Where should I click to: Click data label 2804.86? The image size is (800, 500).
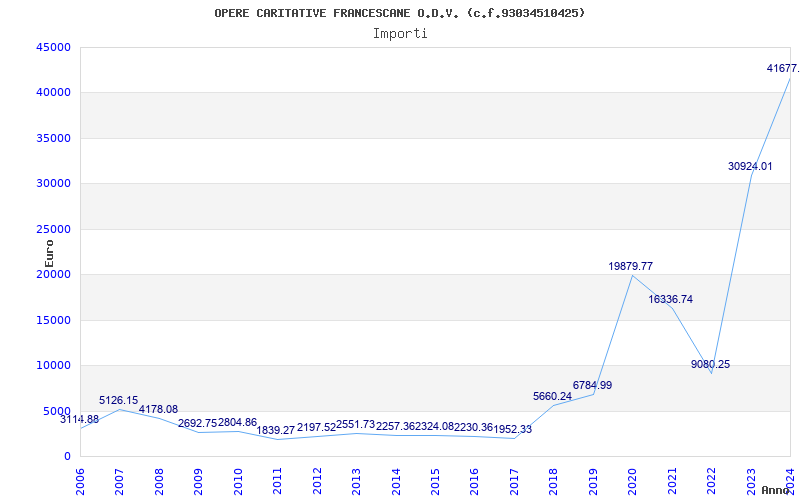tap(237, 422)
